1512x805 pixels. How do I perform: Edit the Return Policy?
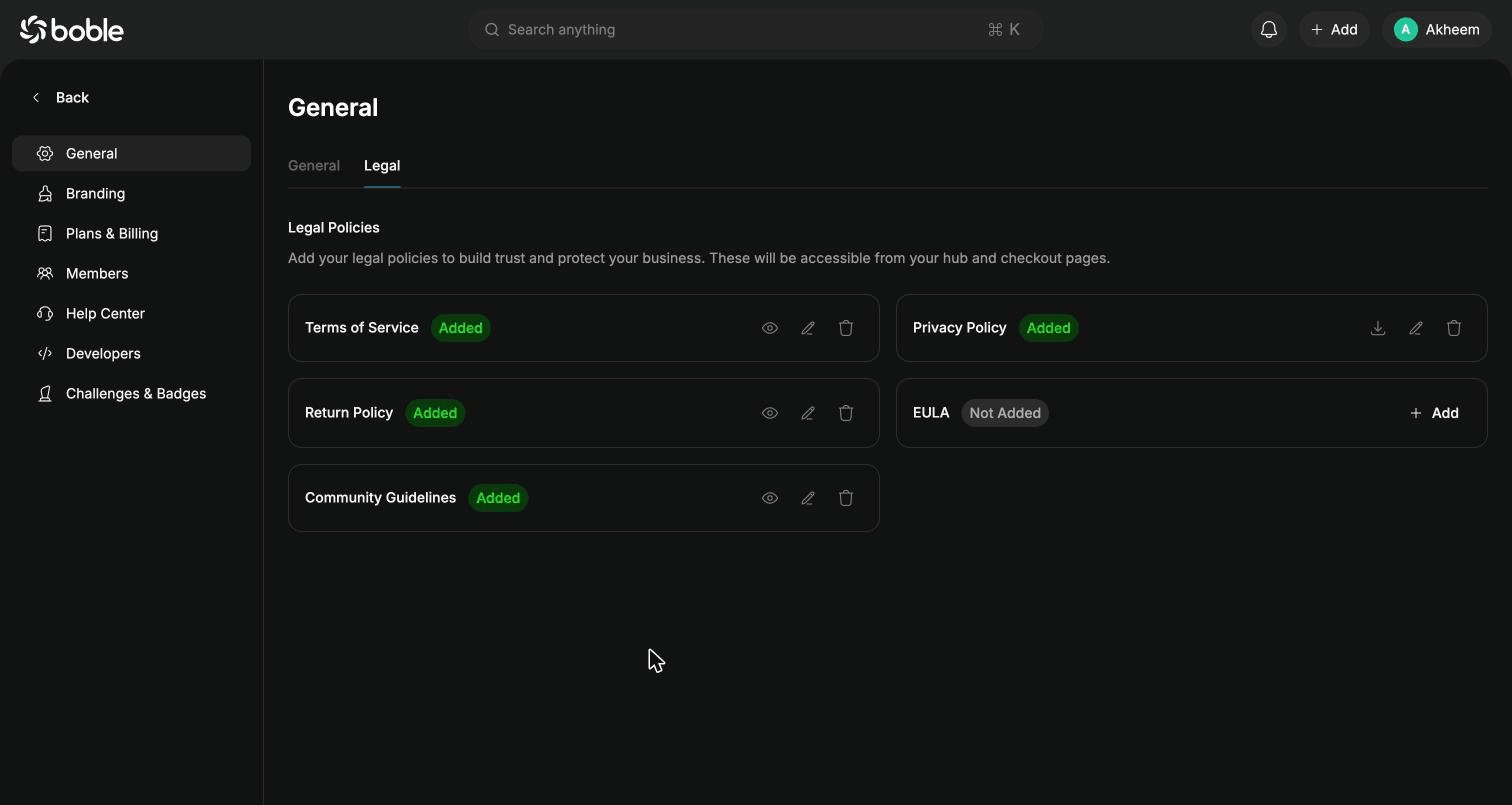808,413
